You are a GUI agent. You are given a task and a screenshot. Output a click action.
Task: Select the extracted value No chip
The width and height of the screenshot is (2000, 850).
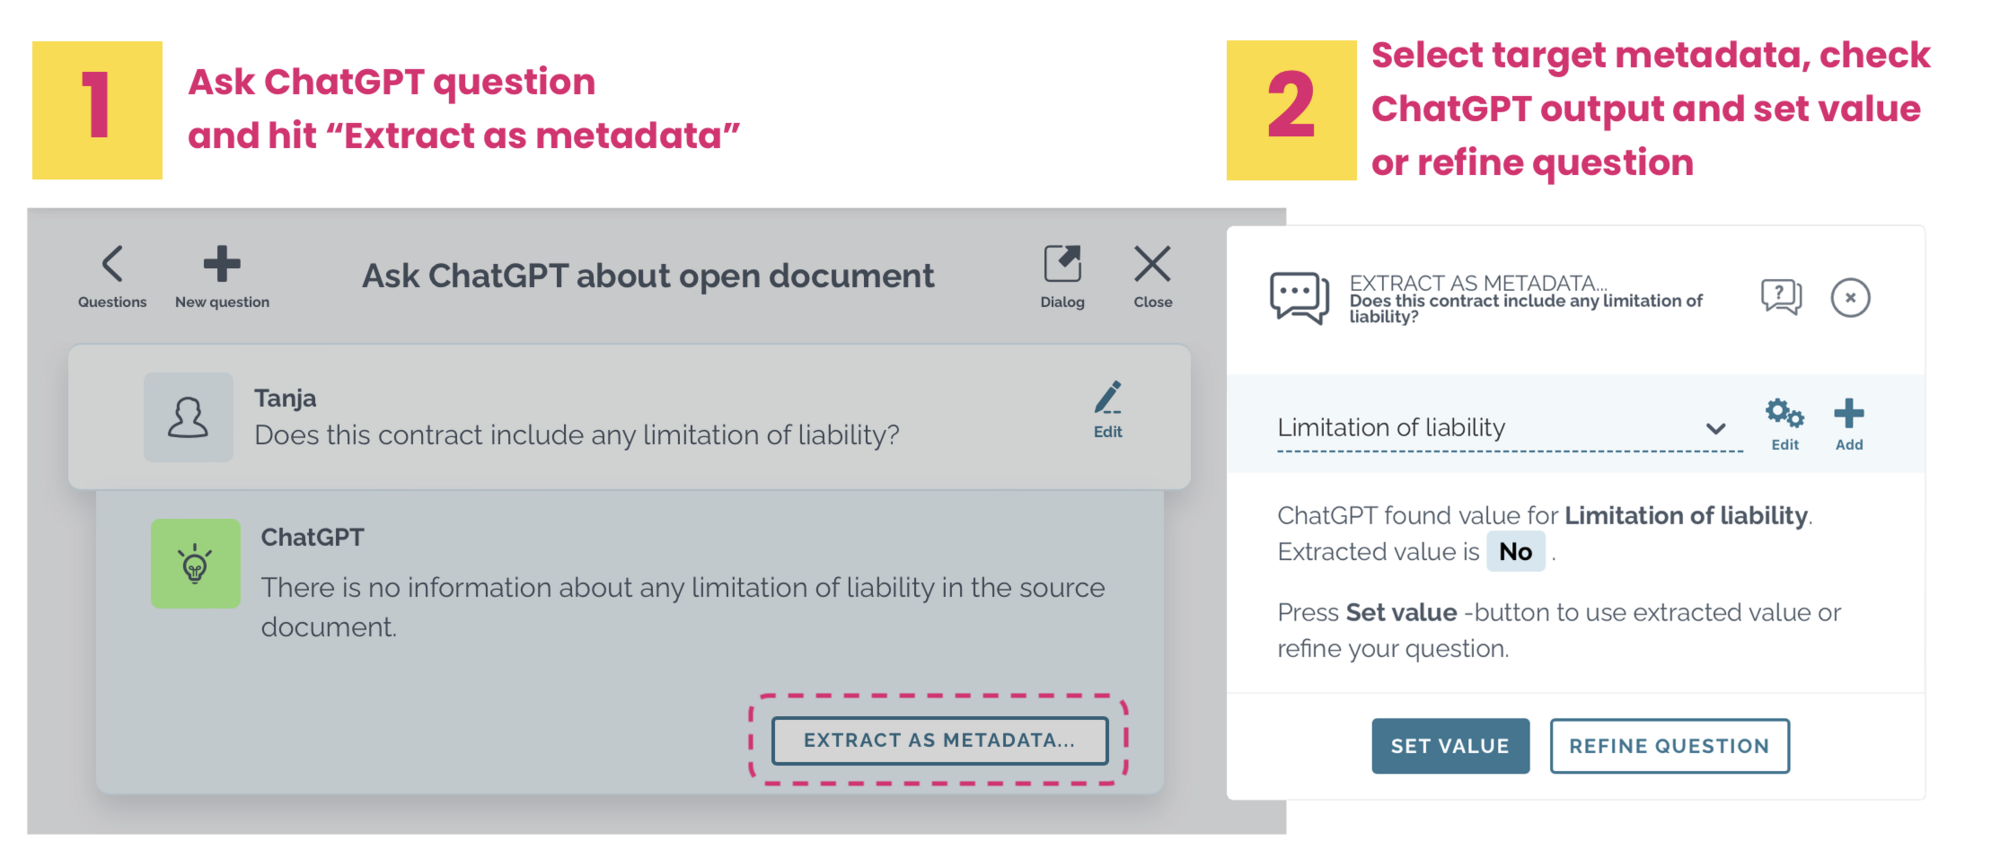1515,552
